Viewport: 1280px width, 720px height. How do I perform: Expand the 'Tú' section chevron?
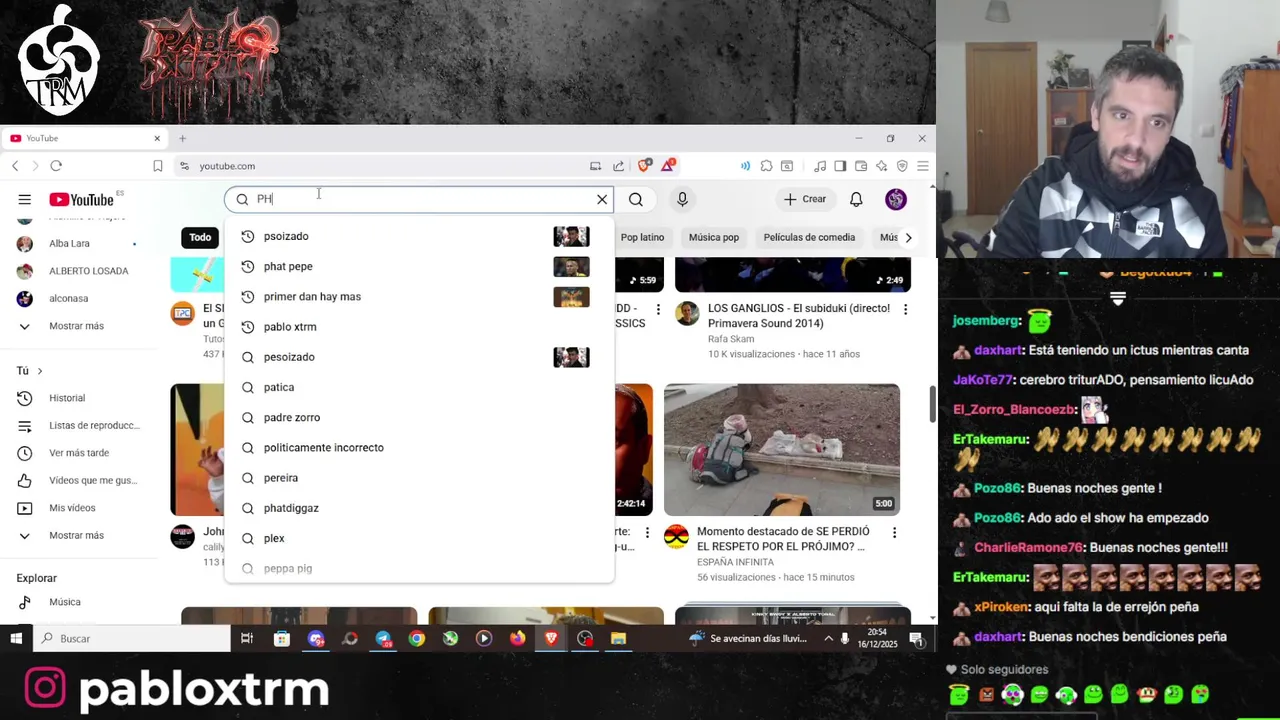click(x=40, y=371)
